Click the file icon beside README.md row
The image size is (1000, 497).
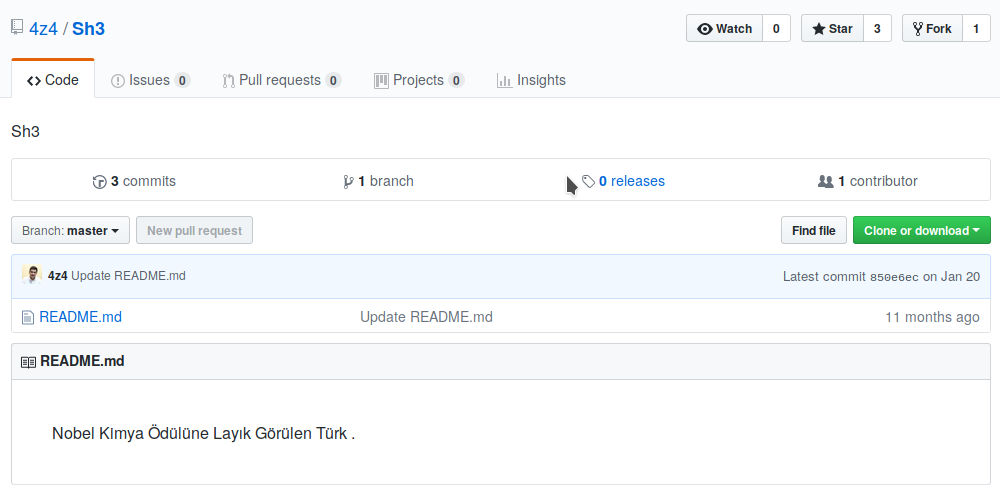(x=27, y=317)
